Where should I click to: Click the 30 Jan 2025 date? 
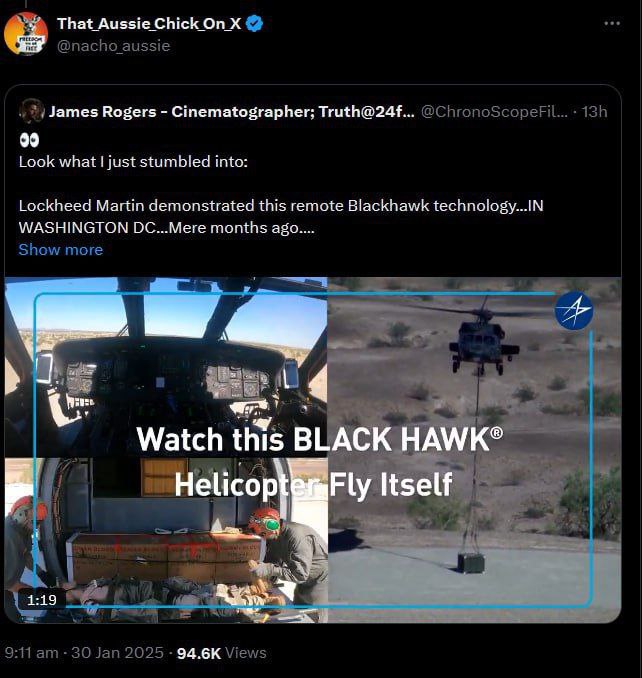tap(117, 652)
